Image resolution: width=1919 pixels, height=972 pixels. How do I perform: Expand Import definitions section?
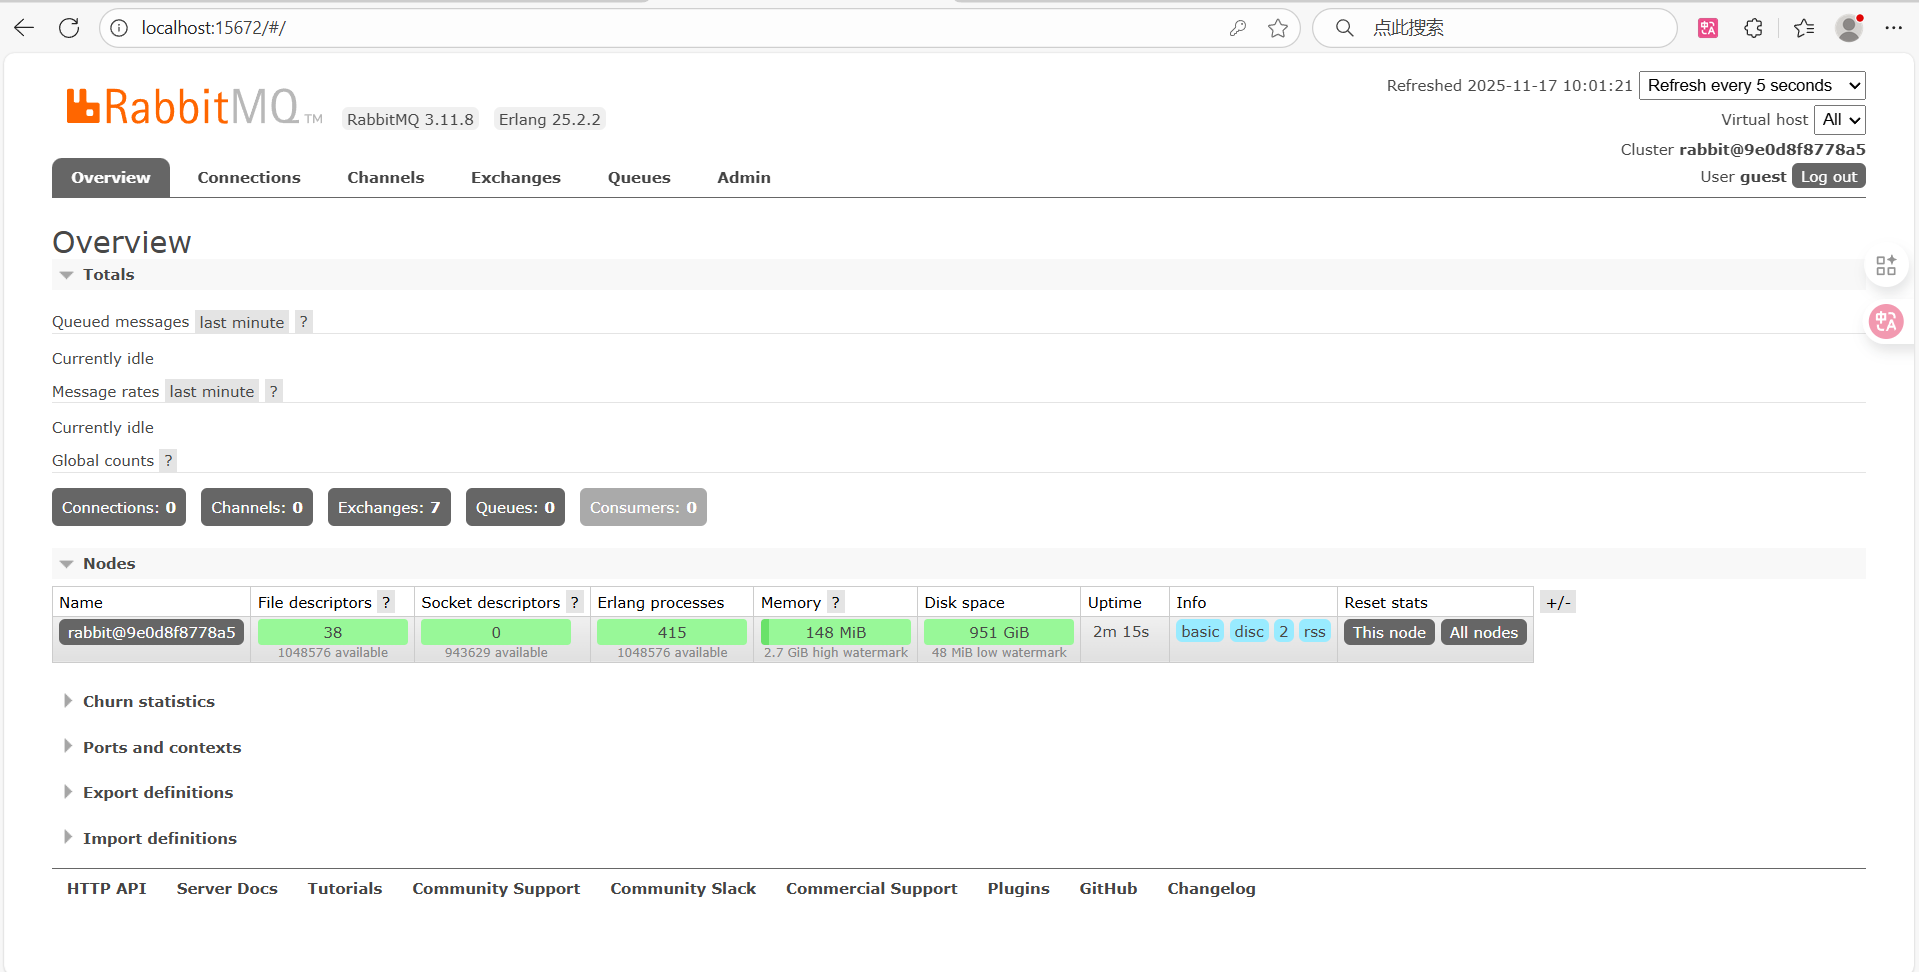(x=159, y=838)
